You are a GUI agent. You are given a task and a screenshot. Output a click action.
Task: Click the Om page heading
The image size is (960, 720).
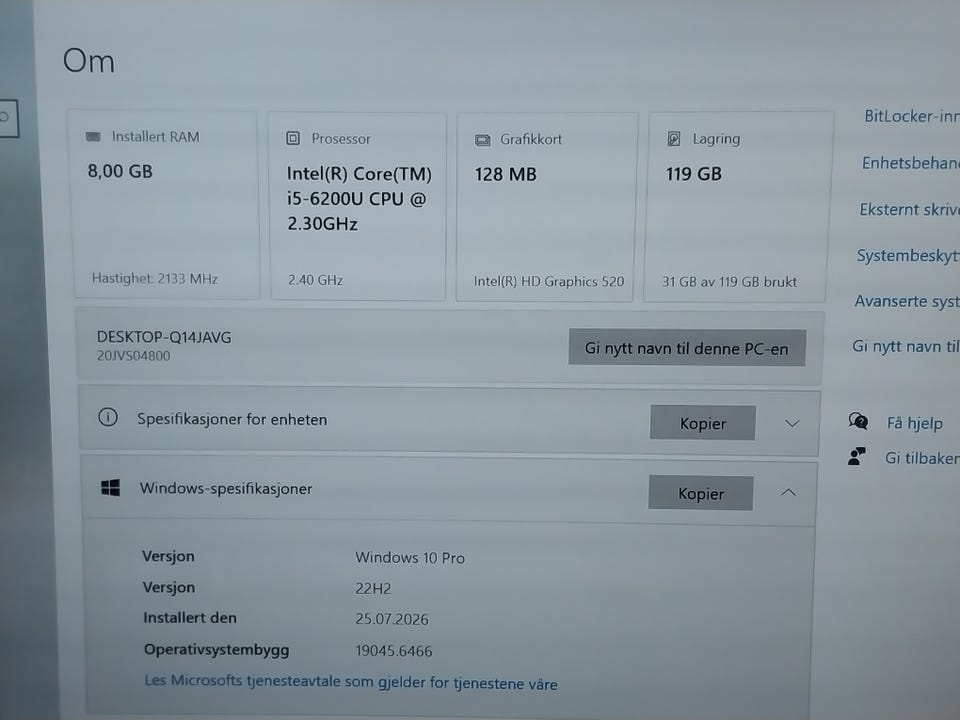tap(89, 61)
